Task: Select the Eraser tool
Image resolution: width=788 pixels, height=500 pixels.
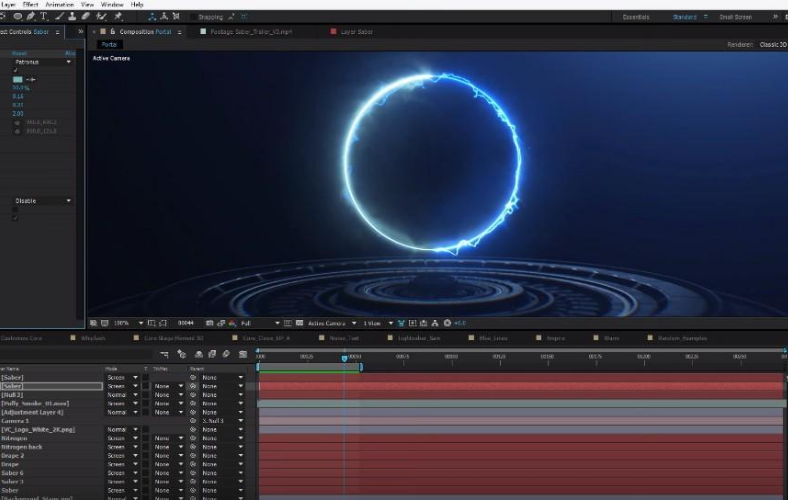Action: click(x=86, y=17)
